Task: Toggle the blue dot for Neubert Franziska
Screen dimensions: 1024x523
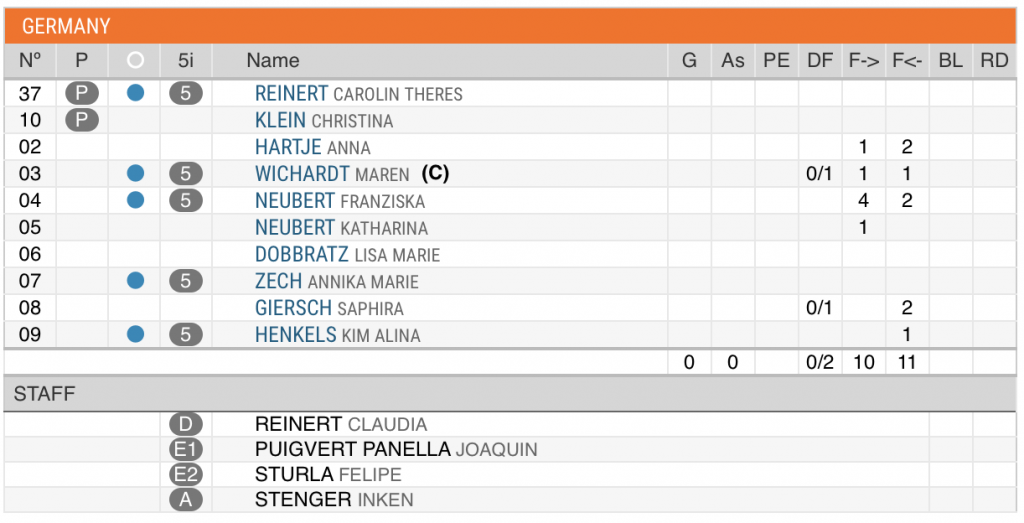Action: click(x=135, y=200)
